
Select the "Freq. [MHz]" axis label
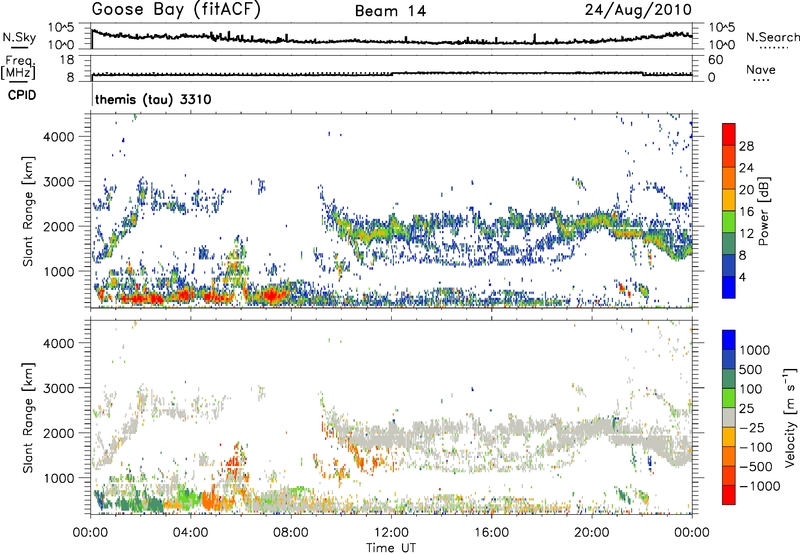[18, 68]
